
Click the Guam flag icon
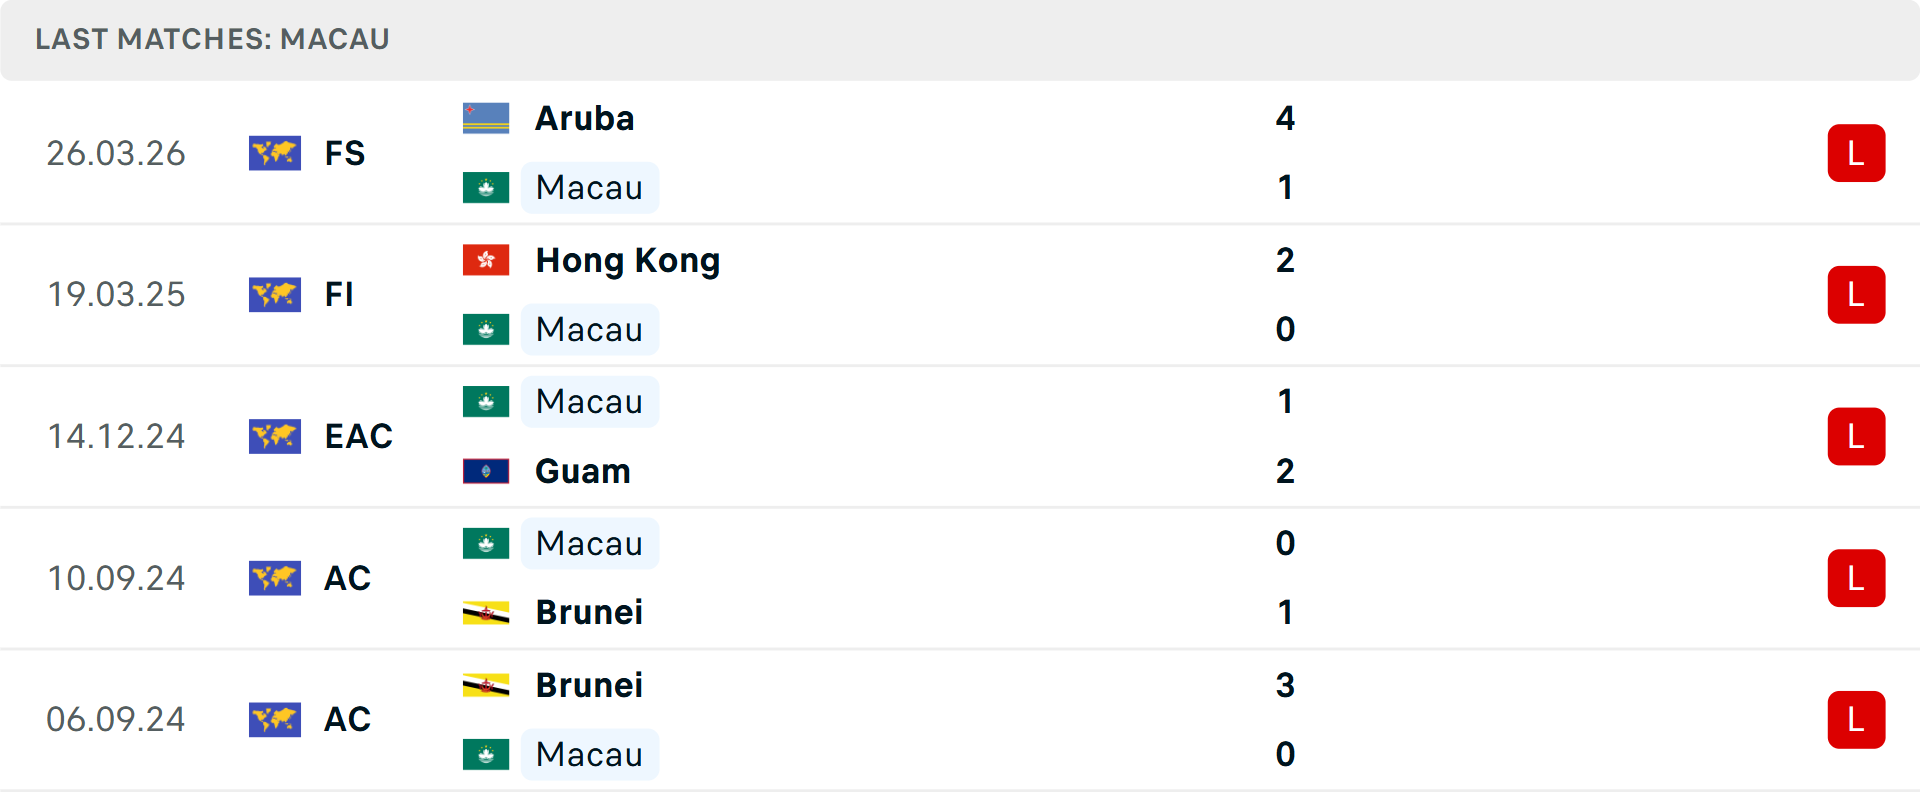point(486,471)
